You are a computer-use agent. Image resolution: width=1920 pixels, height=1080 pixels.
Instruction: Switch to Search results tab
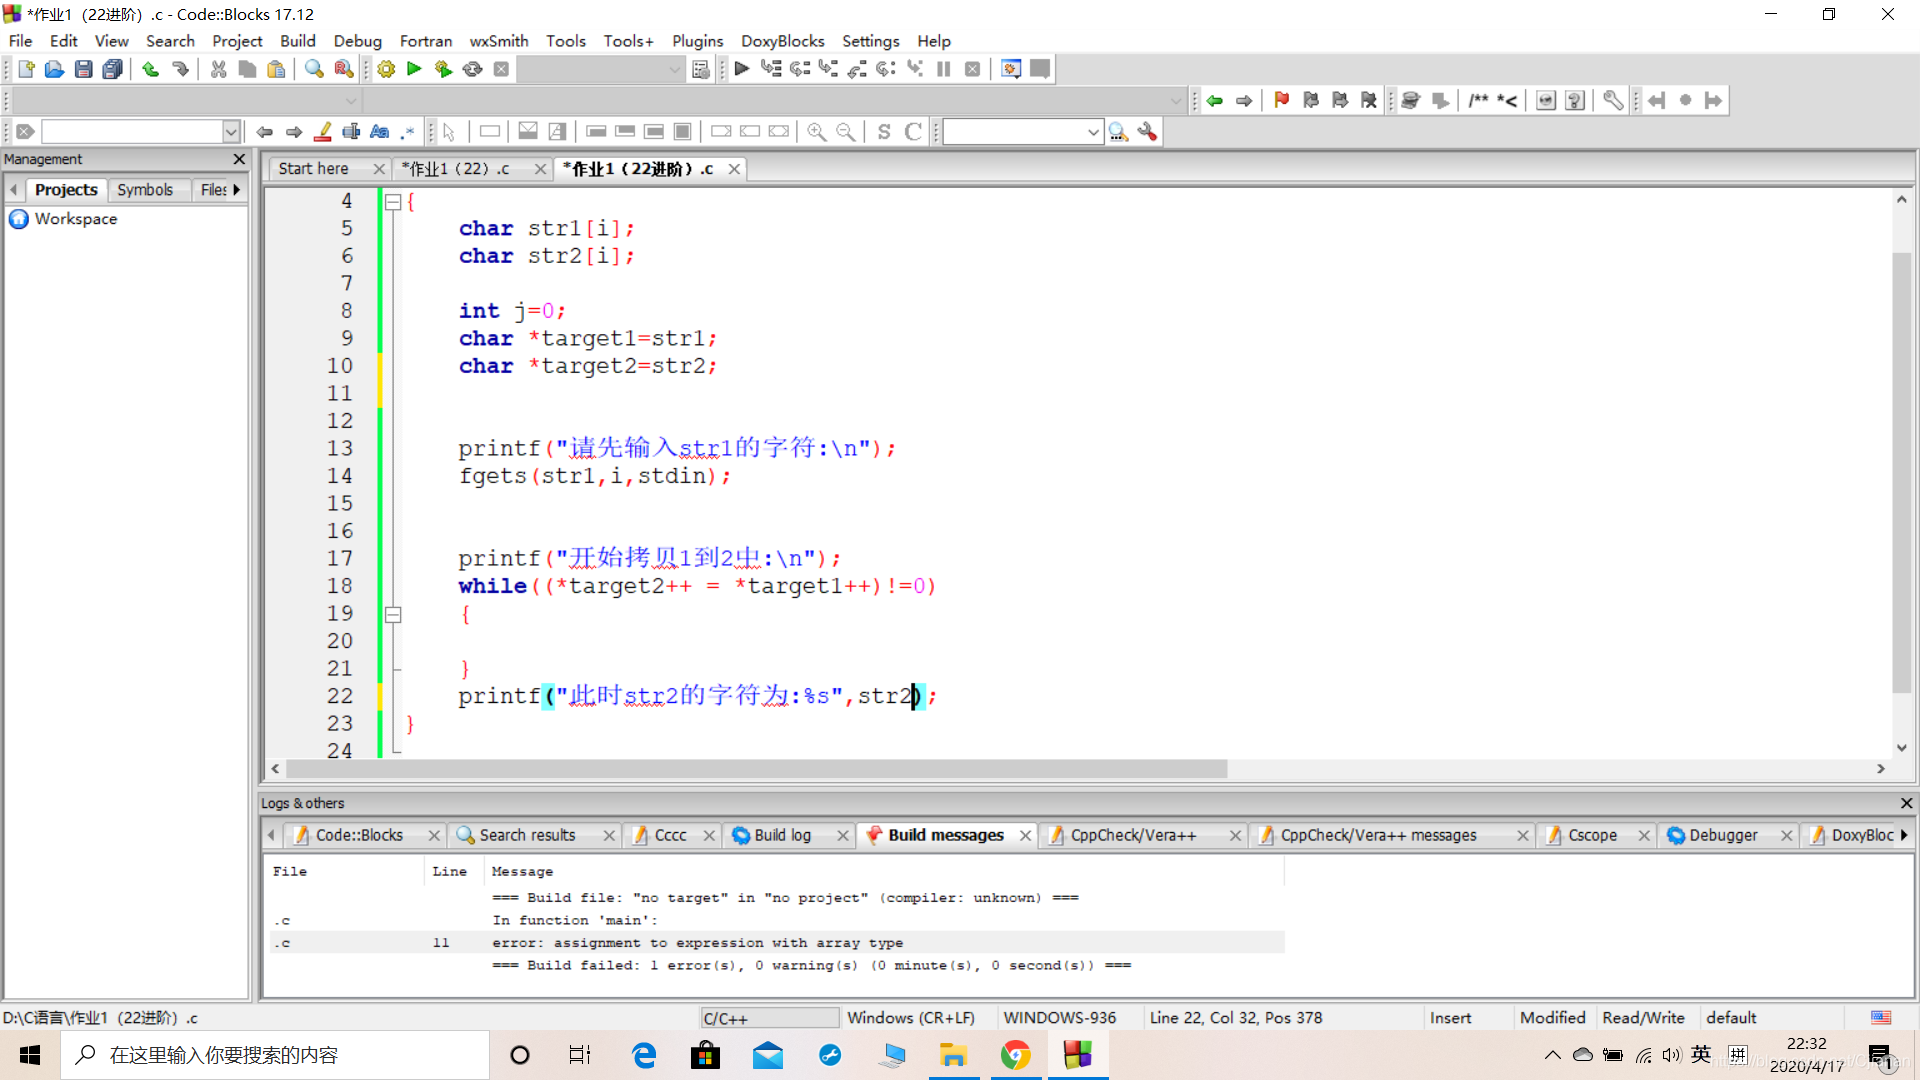point(527,835)
